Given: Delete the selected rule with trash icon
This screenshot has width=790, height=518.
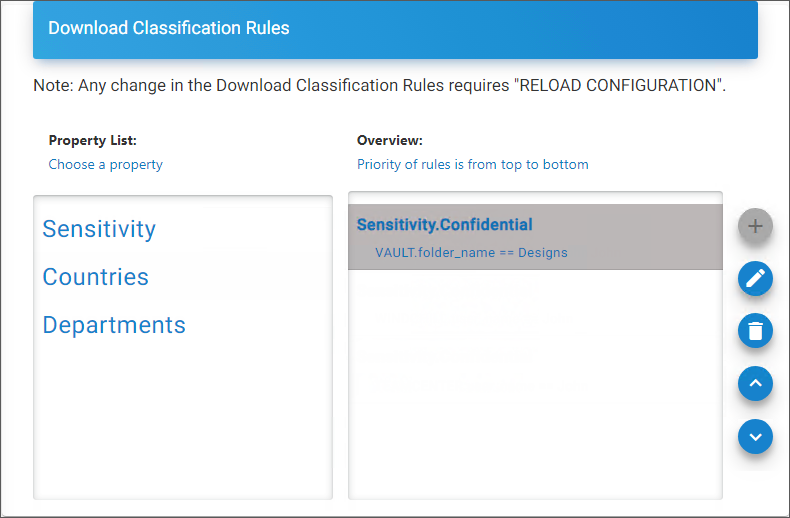Looking at the screenshot, I should pyautogui.click(x=755, y=330).
